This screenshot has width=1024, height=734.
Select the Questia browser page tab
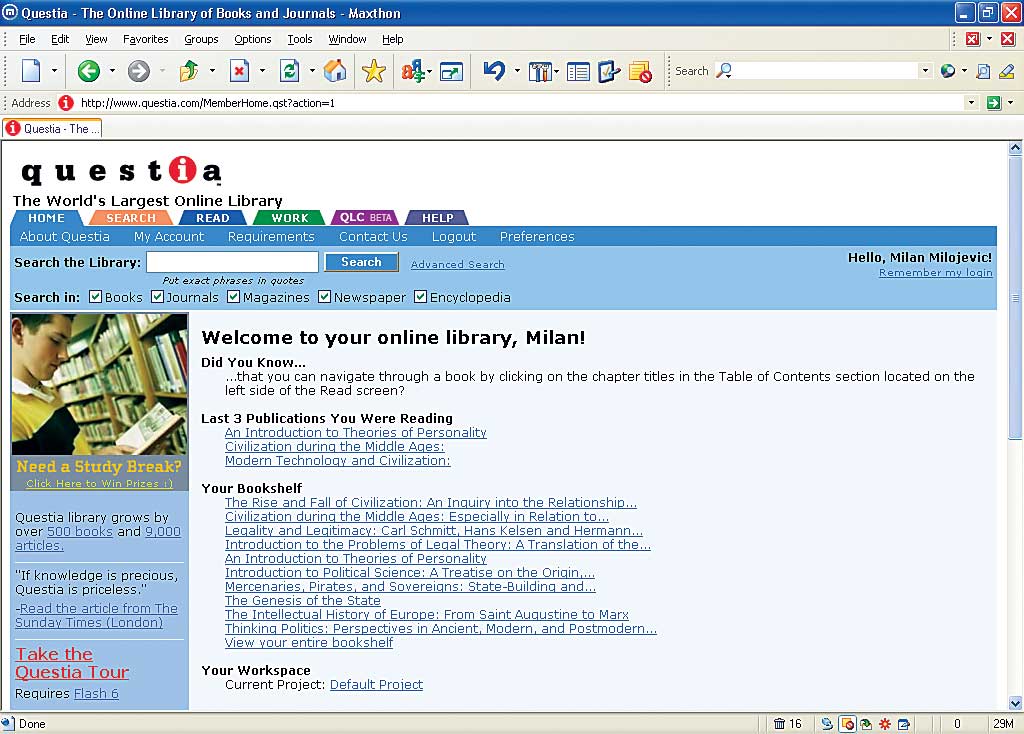point(52,129)
